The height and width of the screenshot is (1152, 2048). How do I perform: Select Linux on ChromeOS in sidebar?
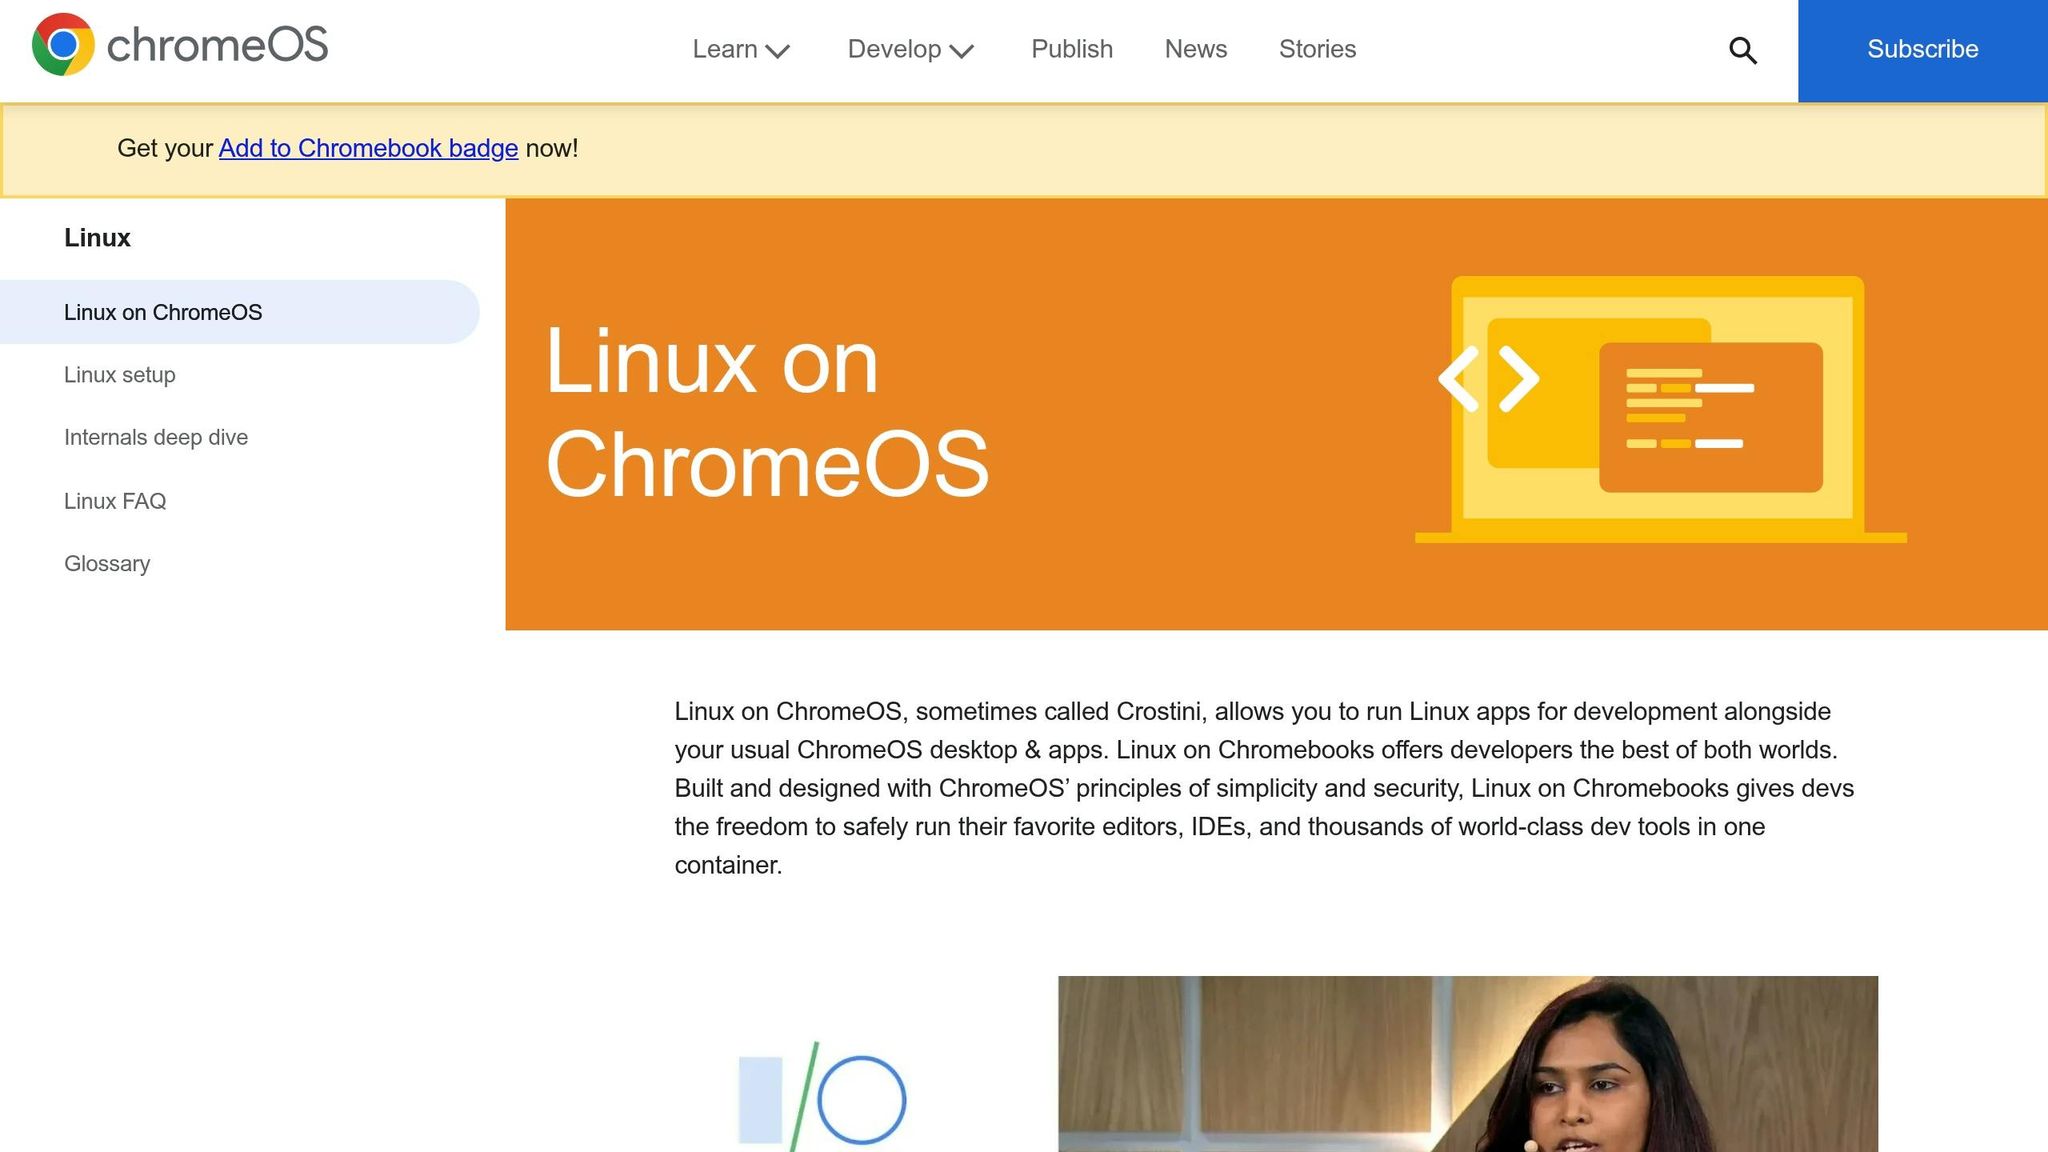point(240,312)
